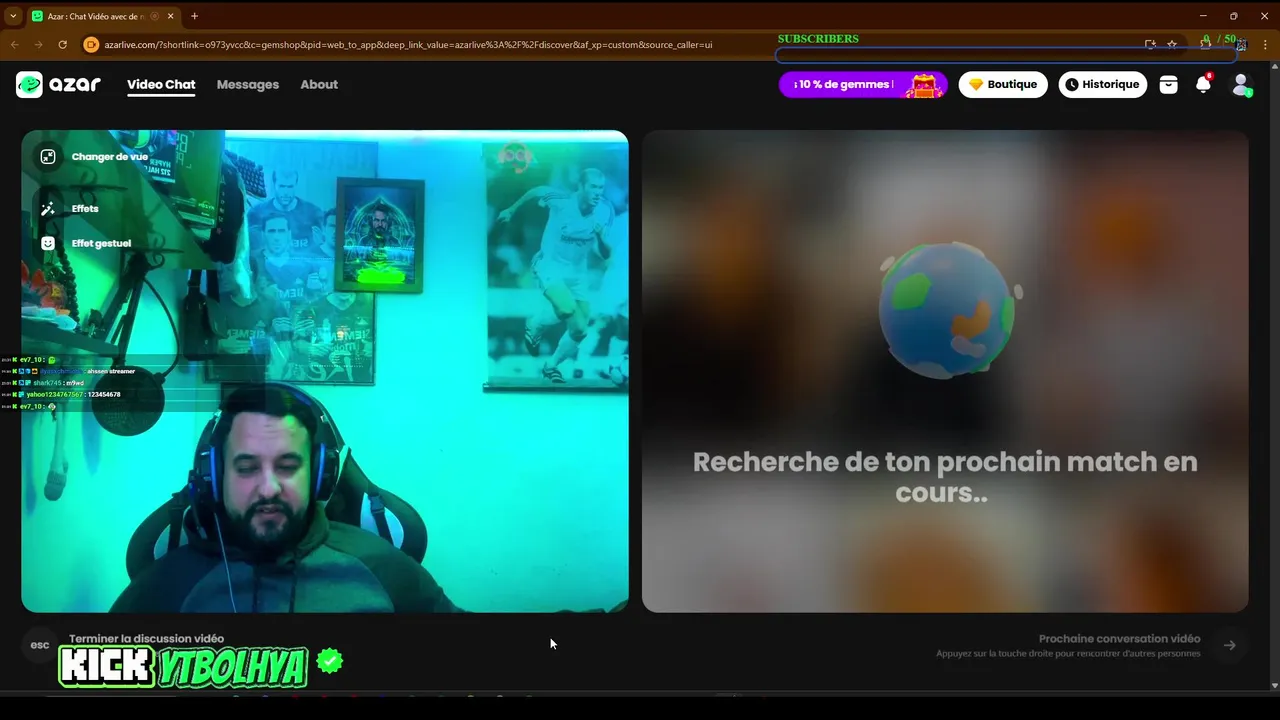Open the Effets magic wand option
The width and height of the screenshot is (1280, 720).
point(47,208)
